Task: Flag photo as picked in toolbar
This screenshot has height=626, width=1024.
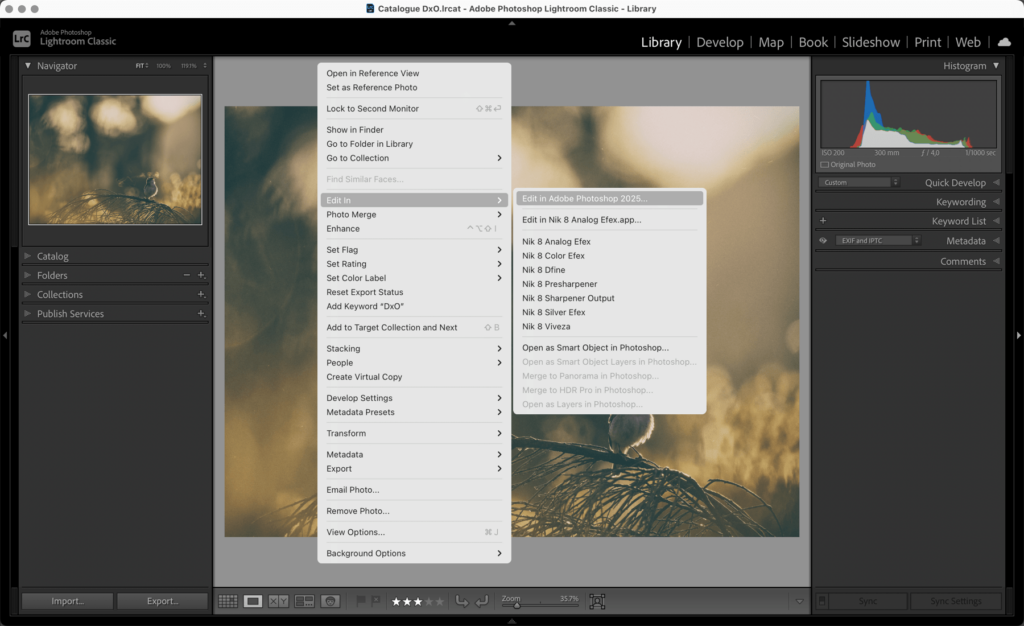Action: tap(360, 601)
